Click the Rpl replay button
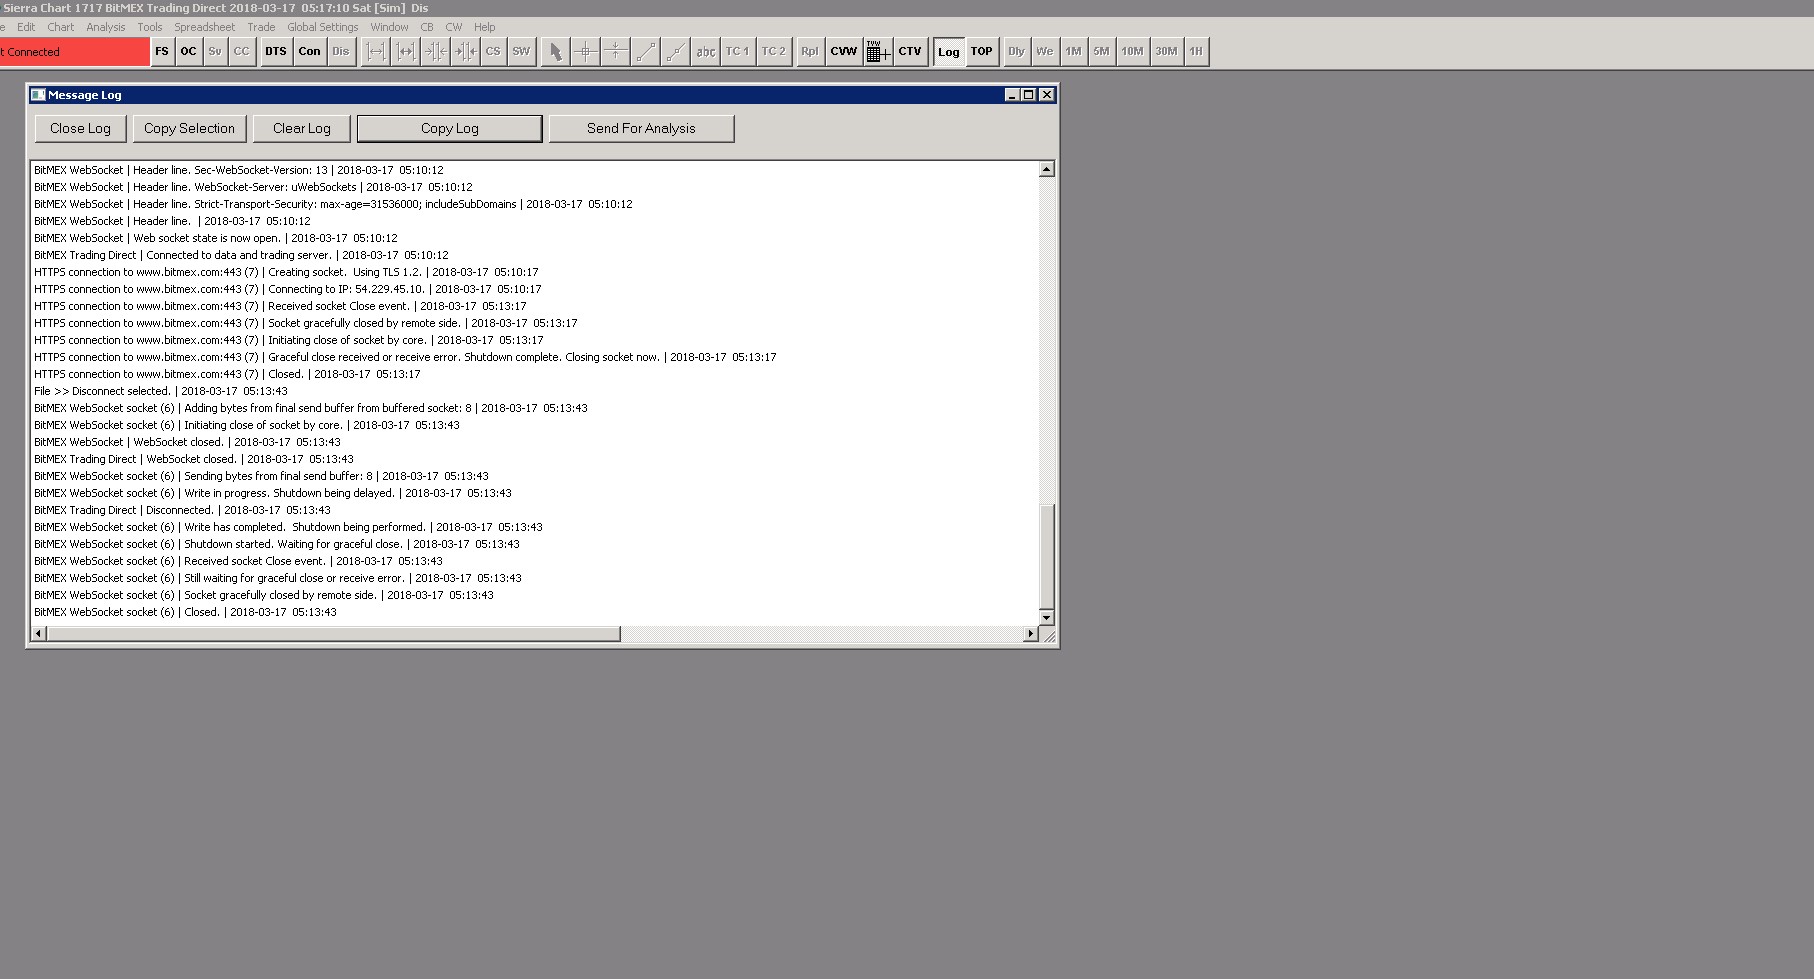Viewport: 1814px width, 979px height. 810,52
